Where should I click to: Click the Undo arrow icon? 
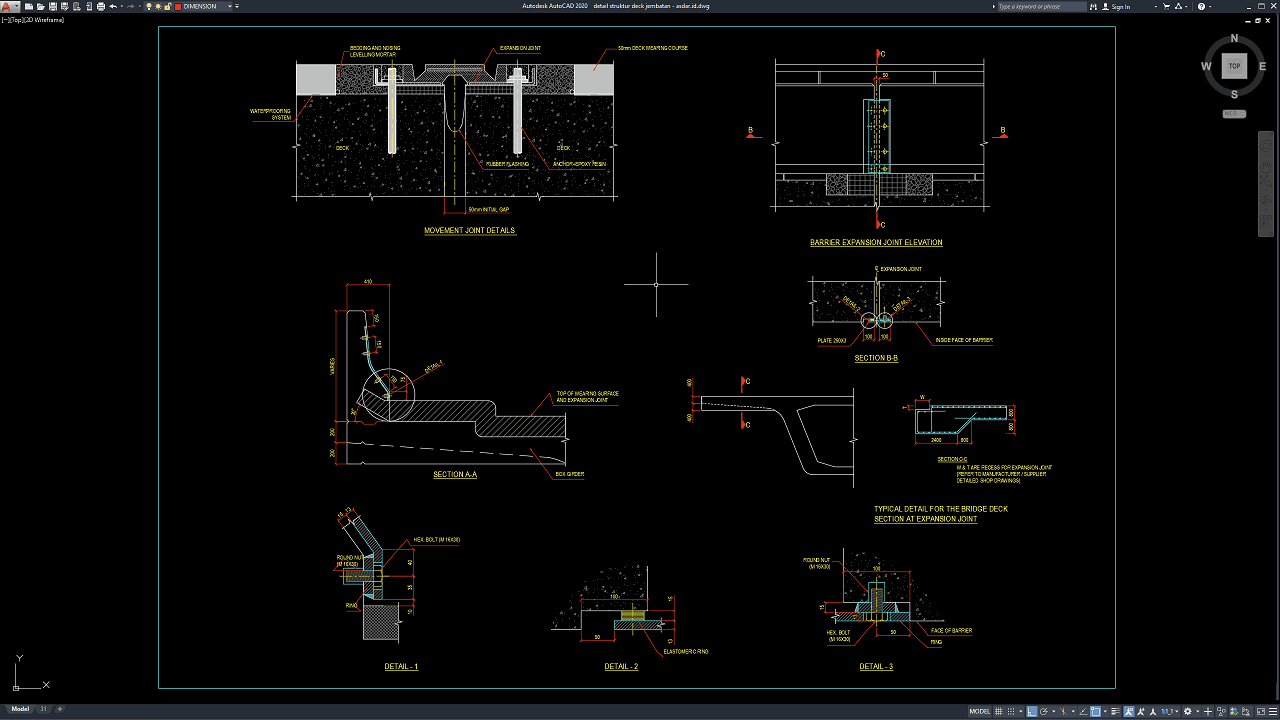click(113, 6)
